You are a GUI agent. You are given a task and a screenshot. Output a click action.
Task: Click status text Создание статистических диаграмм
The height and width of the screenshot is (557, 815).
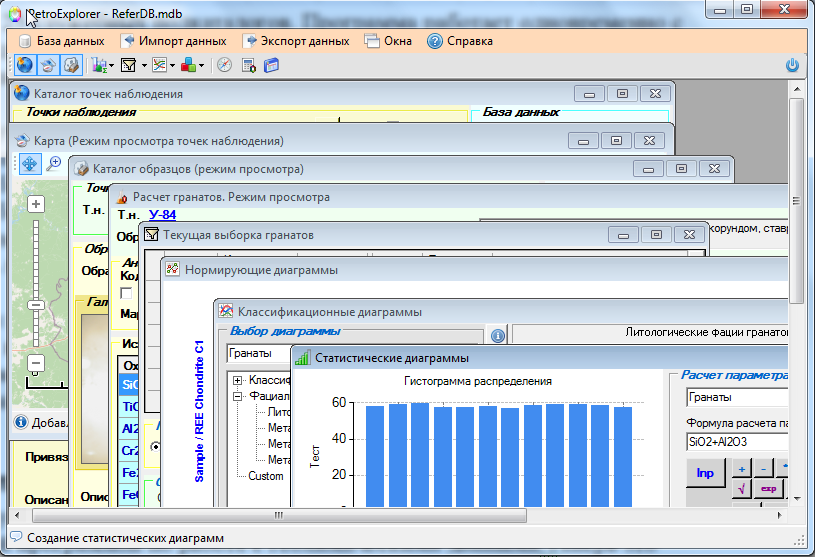(125, 538)
